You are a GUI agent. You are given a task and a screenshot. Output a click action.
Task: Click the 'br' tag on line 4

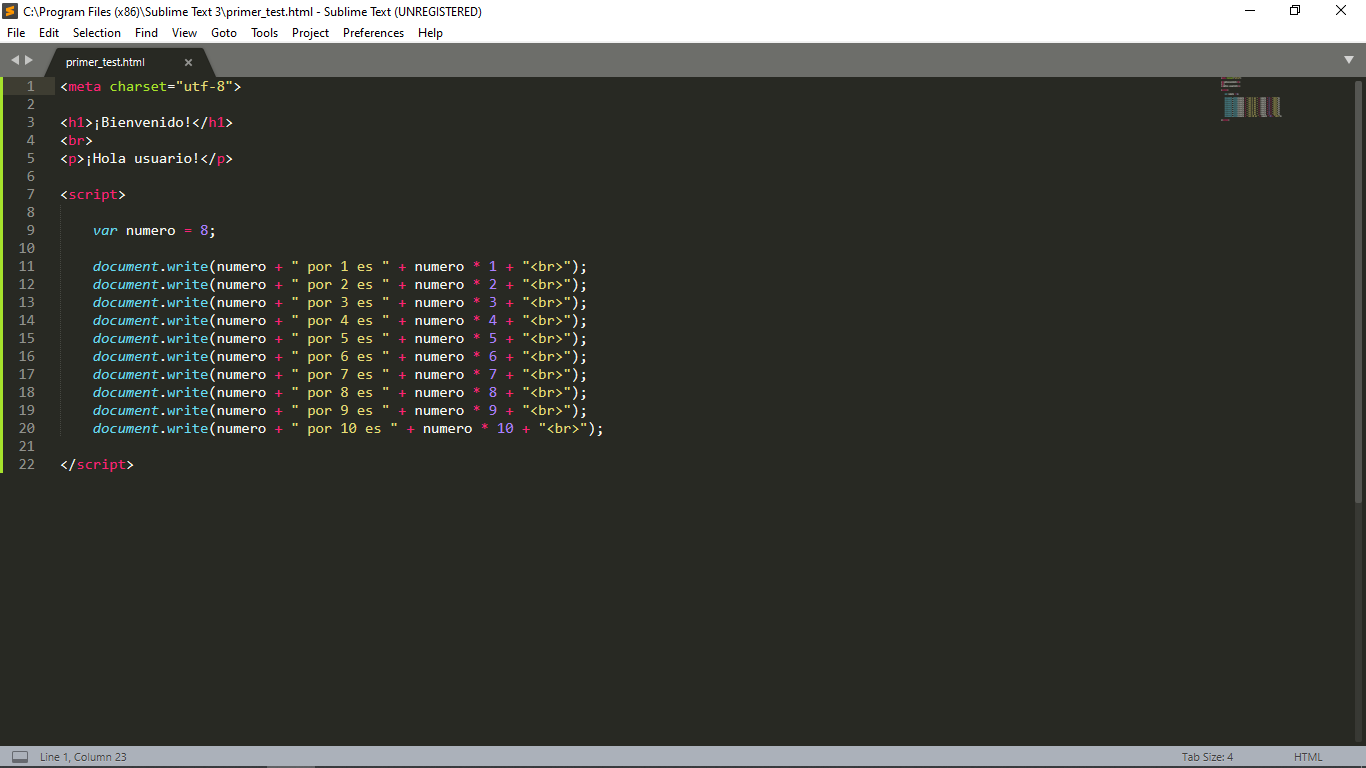click(x=76, y=141)
